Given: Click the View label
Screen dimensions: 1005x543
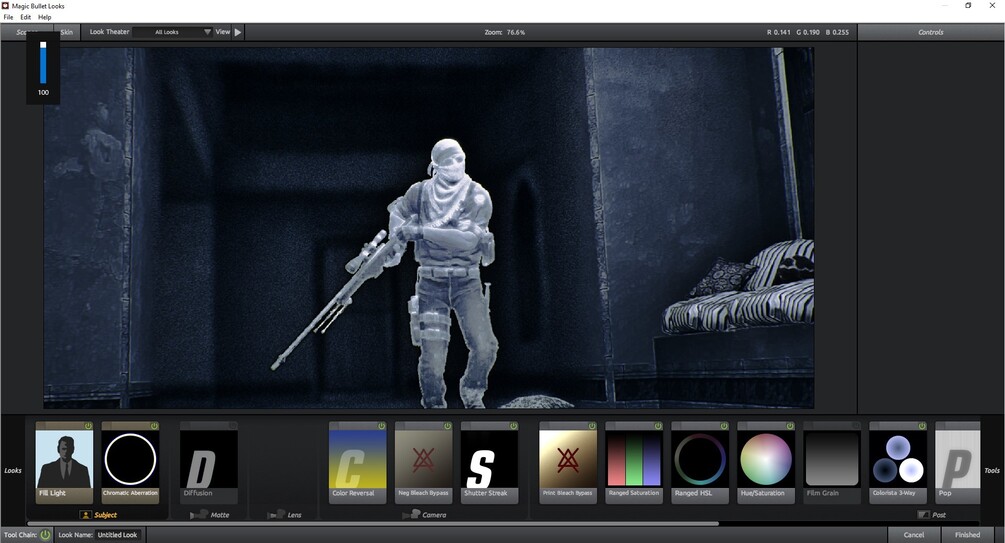Looking at the screenshot, I should point(222,31).
